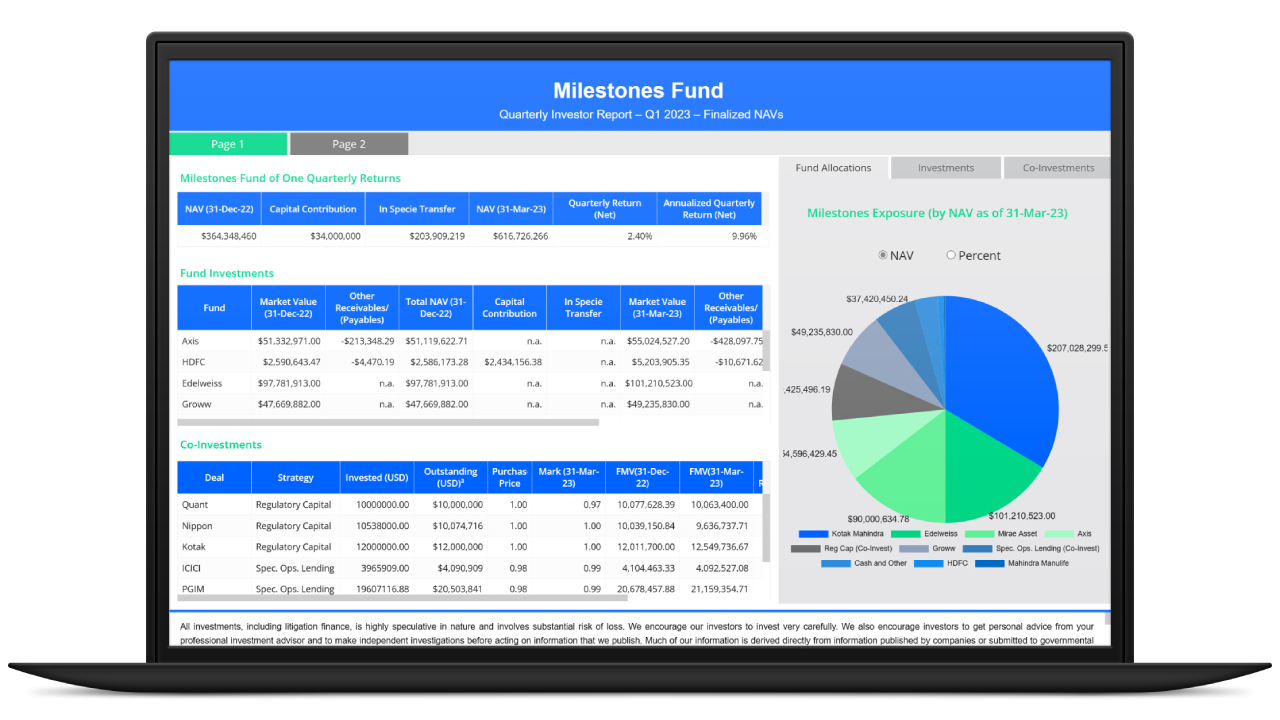Select the NAV radio button
The height and width of the screenshot is (720, 1280).
883,255
